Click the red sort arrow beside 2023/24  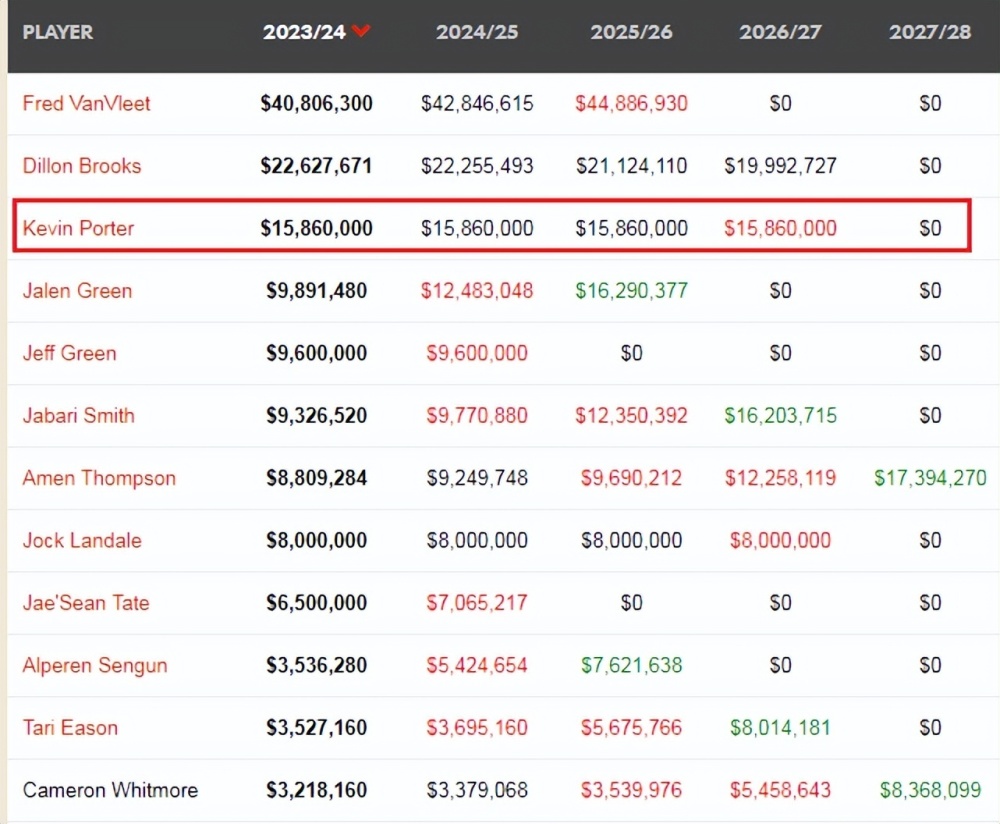tap(361, 31)
